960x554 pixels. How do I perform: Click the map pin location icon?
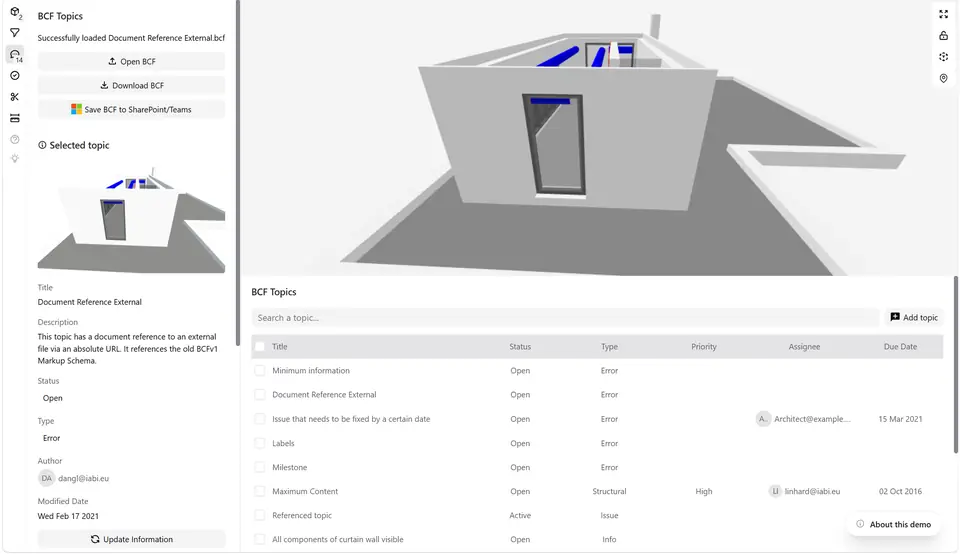click(943, 78)
